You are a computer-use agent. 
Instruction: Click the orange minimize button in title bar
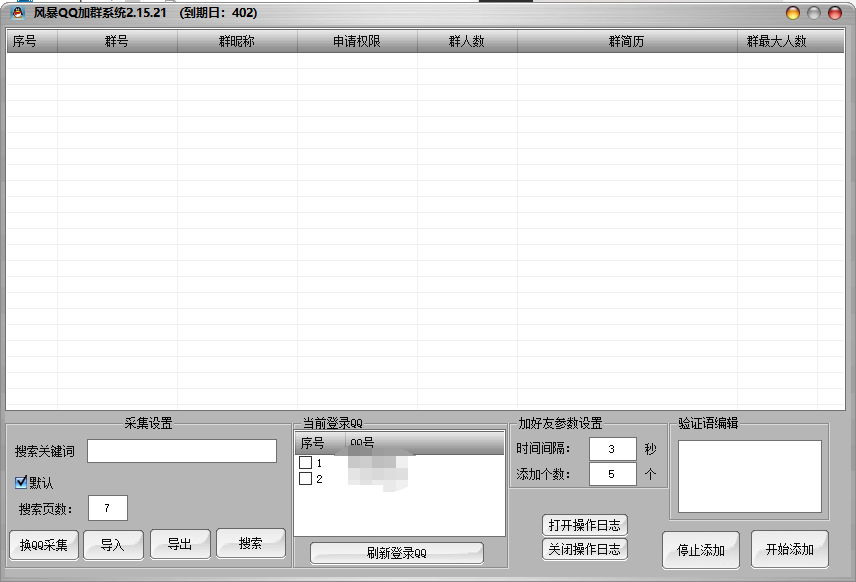click(x=793, y=13)
